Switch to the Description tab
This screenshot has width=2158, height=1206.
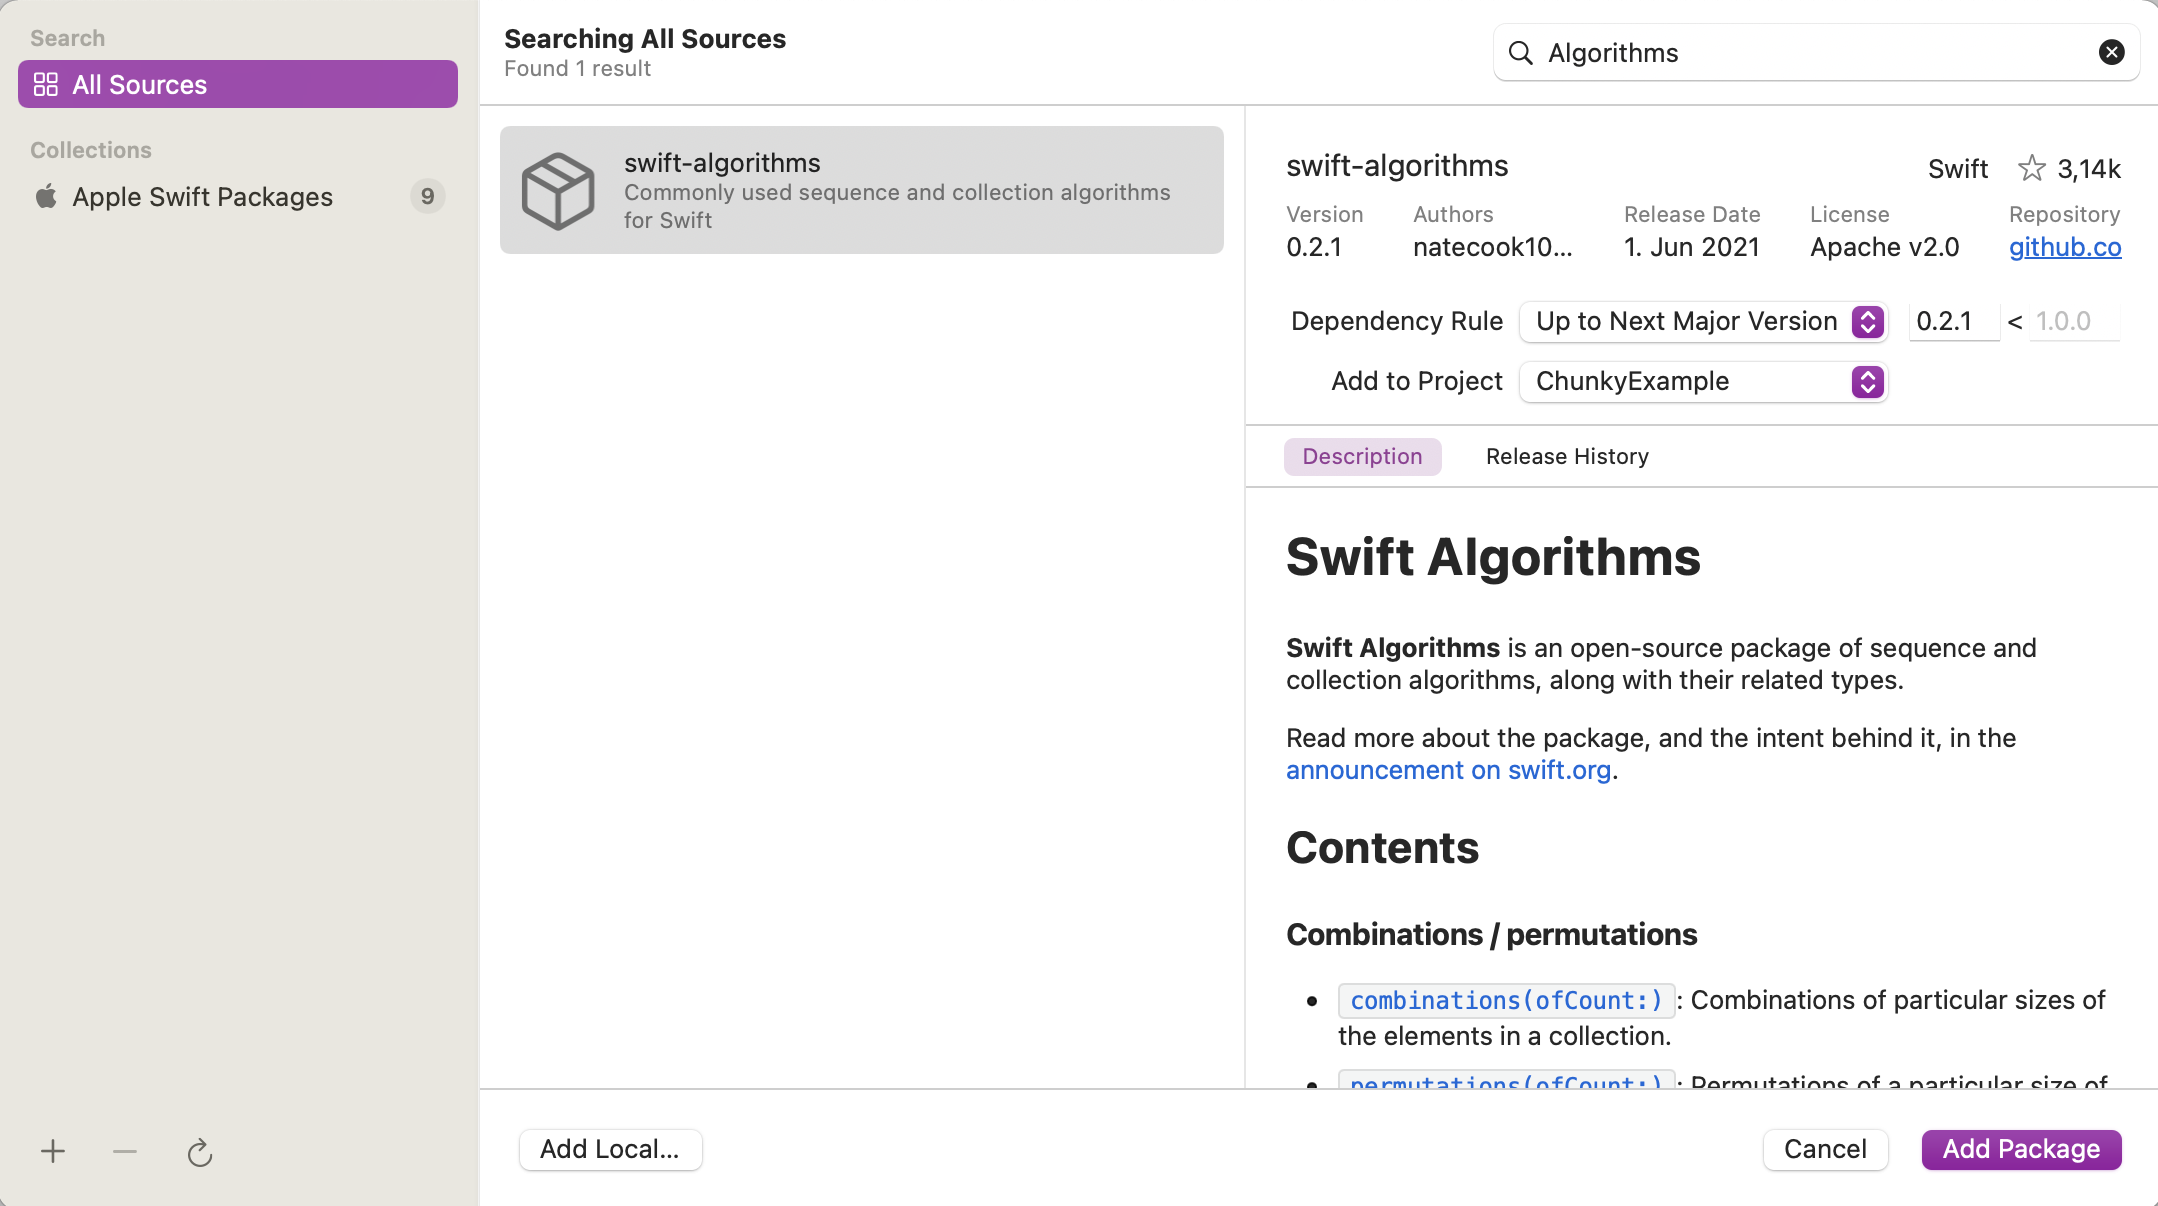[x=1362, y=456]
